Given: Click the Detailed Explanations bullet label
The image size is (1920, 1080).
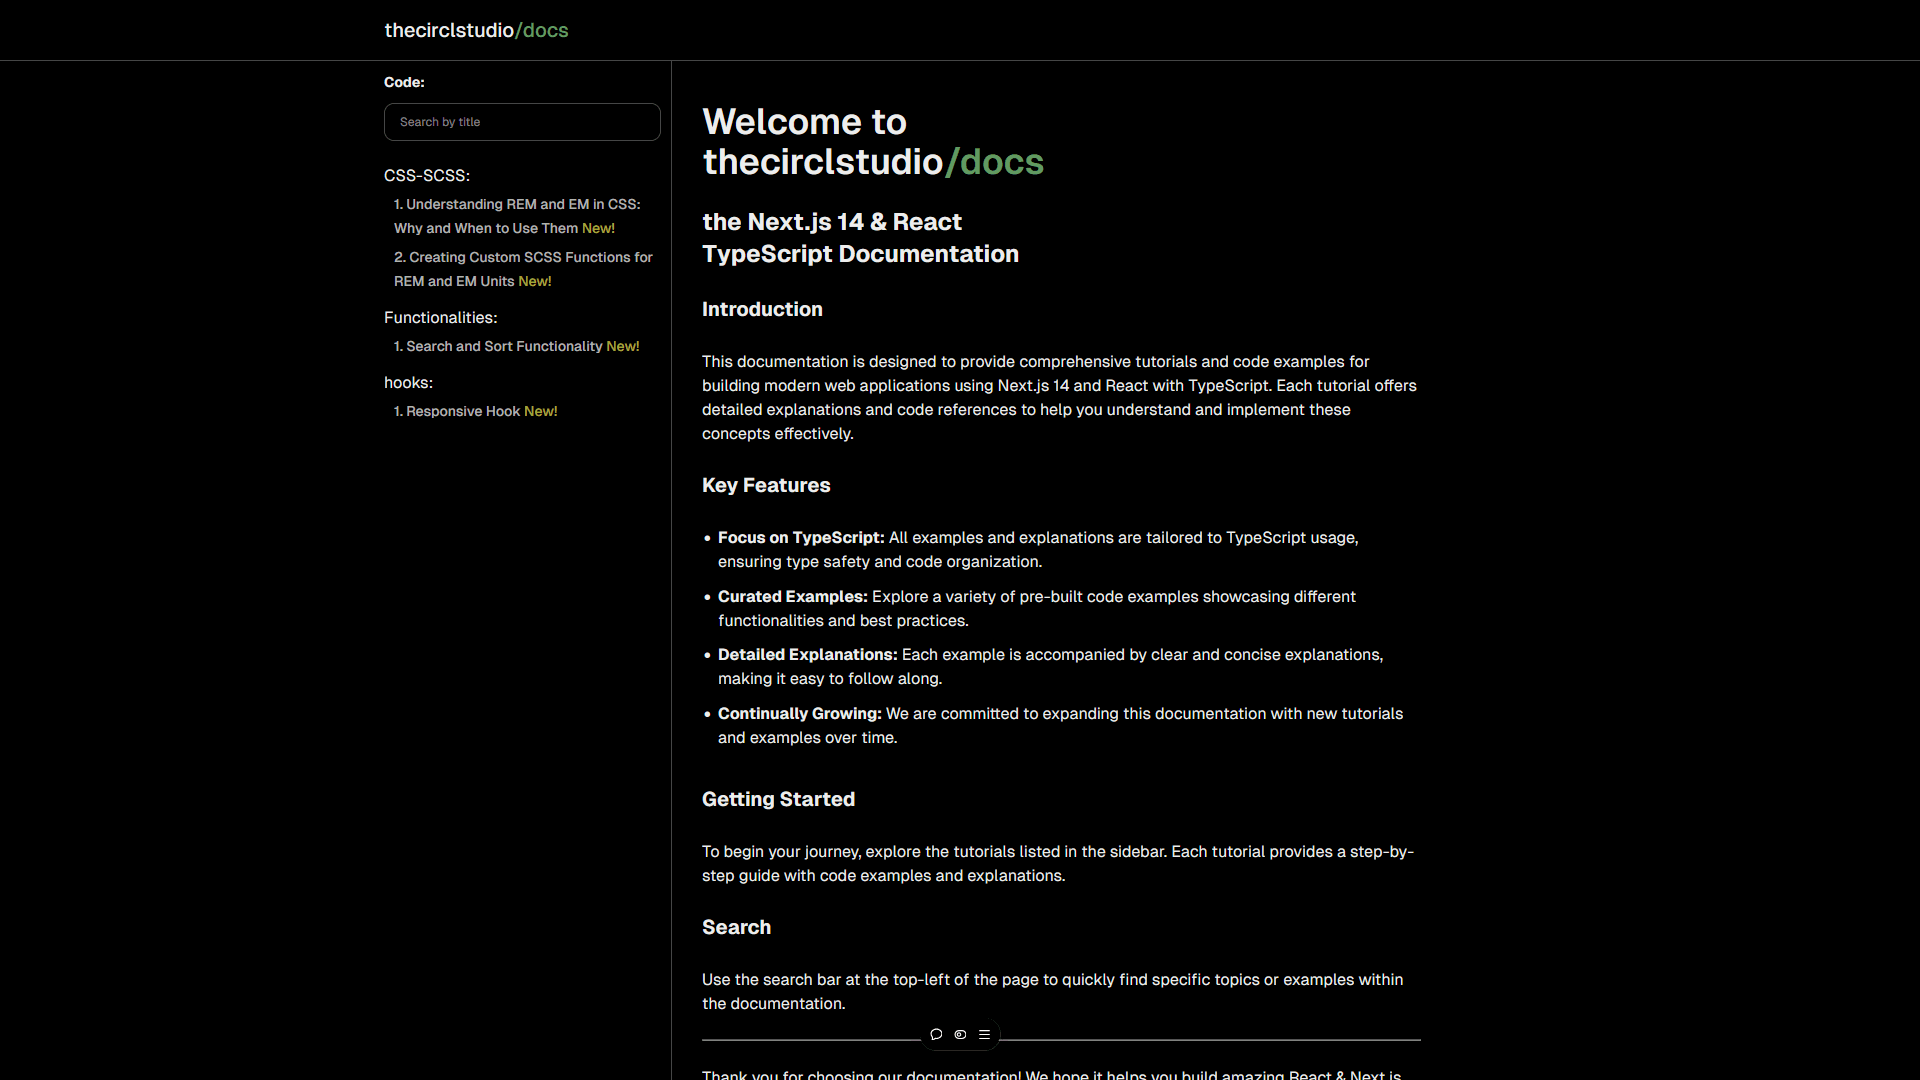Looking at the screenshot, I should click(x=808, y=655).
